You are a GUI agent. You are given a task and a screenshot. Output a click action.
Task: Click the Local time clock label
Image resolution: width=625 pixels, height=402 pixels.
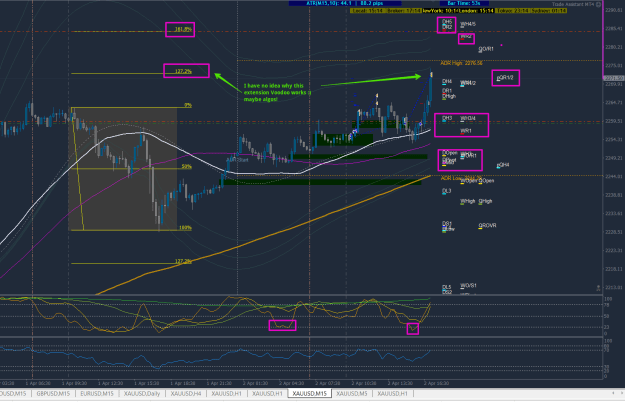[x=368, y=11]
